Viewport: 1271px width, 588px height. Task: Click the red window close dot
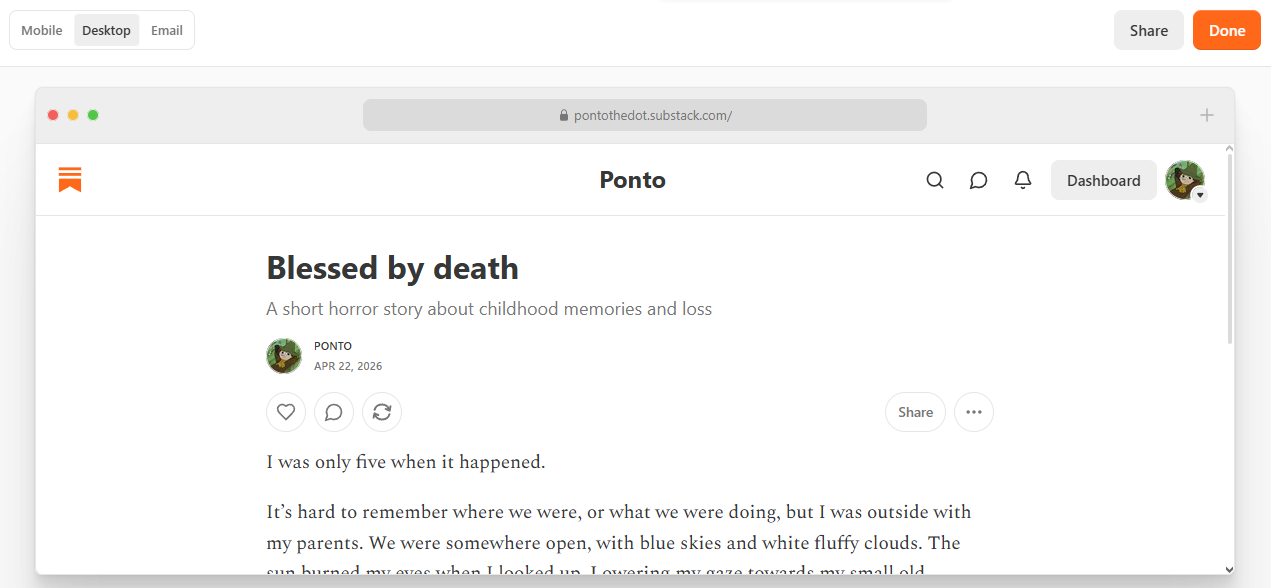pyautogui.click(x=53, y=115)
